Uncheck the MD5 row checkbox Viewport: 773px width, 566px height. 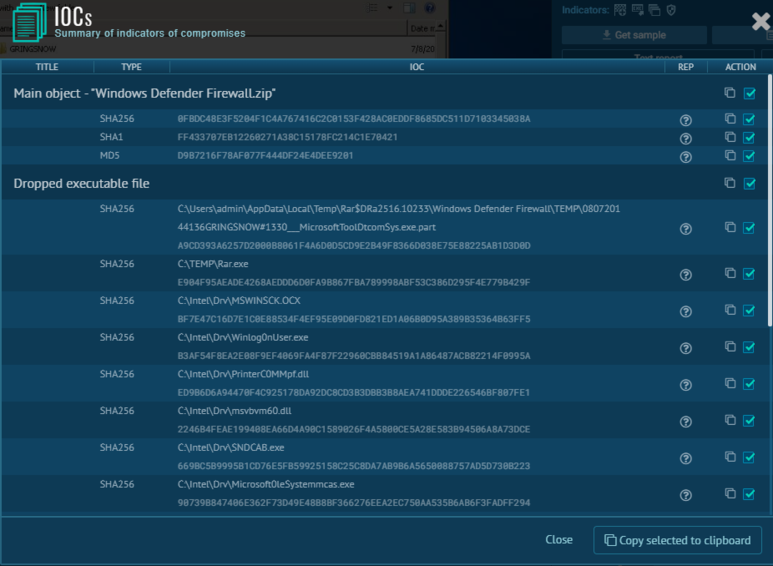point(749,156)
